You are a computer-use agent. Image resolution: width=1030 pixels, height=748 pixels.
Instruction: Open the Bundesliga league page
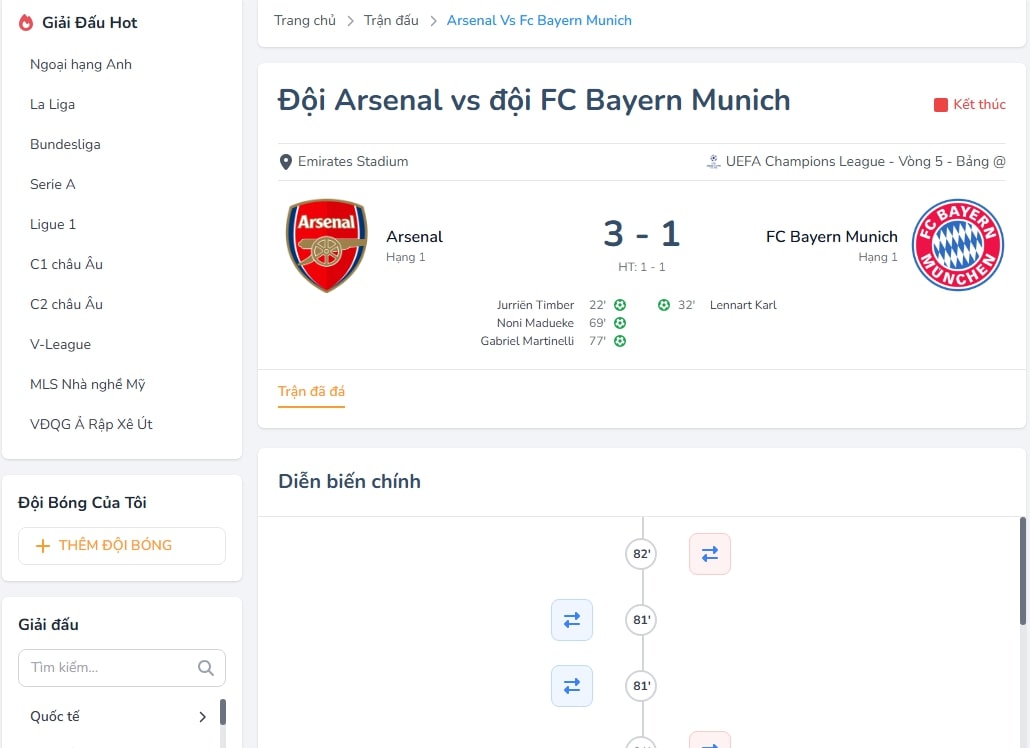pos(65,144)
